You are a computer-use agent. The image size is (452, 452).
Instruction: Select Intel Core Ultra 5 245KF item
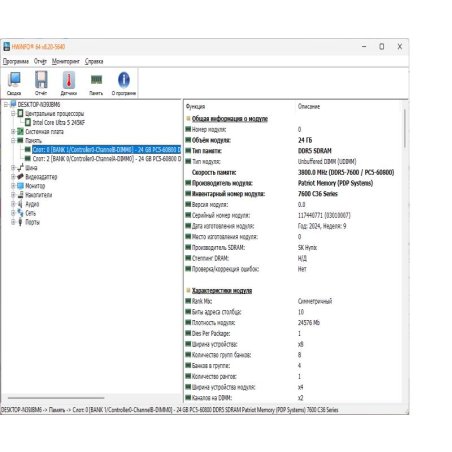point(59,122)
